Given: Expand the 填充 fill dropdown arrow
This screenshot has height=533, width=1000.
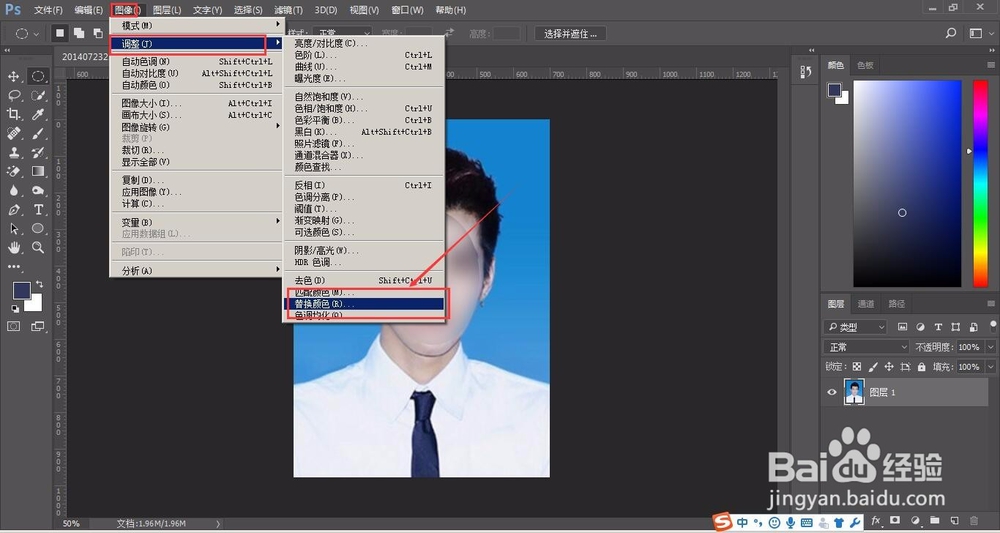Looking at the screenshot, I should click(990, 367).
